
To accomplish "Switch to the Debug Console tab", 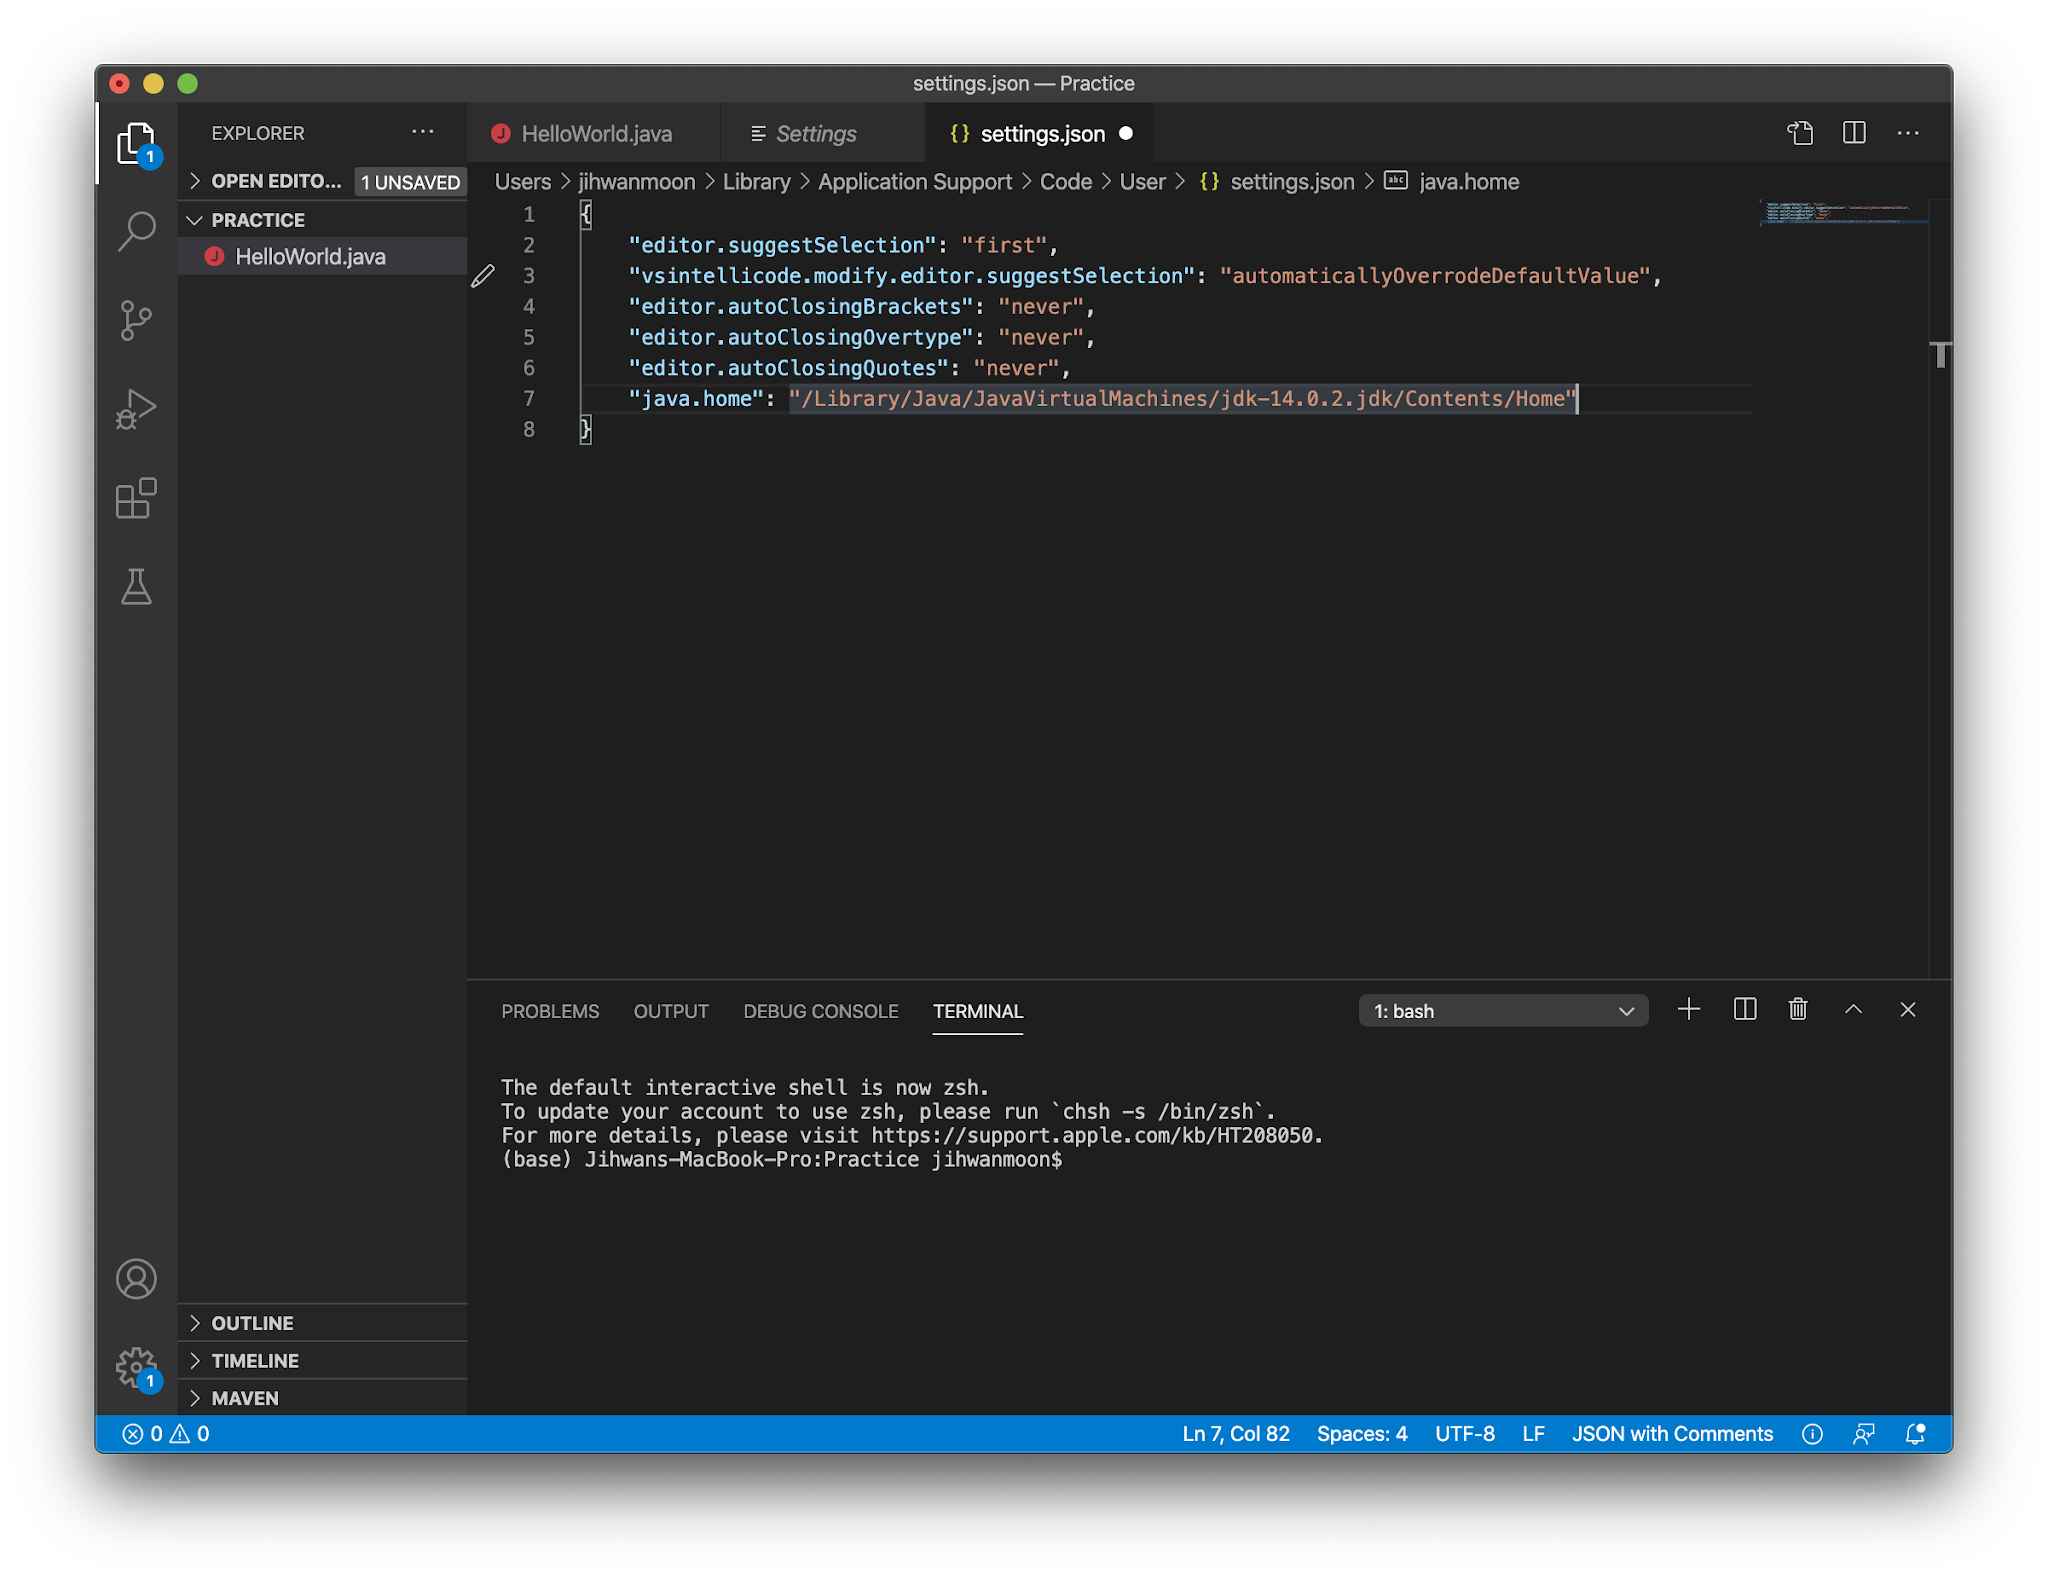I will pyautogui.click(x=821, y=1011).
